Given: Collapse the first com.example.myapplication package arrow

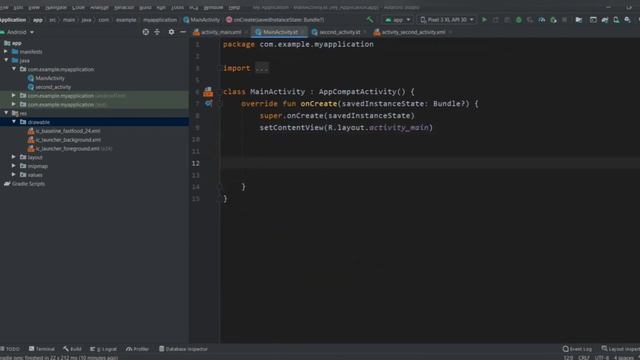Looking at the screenshot, I should tap(14, 69).
